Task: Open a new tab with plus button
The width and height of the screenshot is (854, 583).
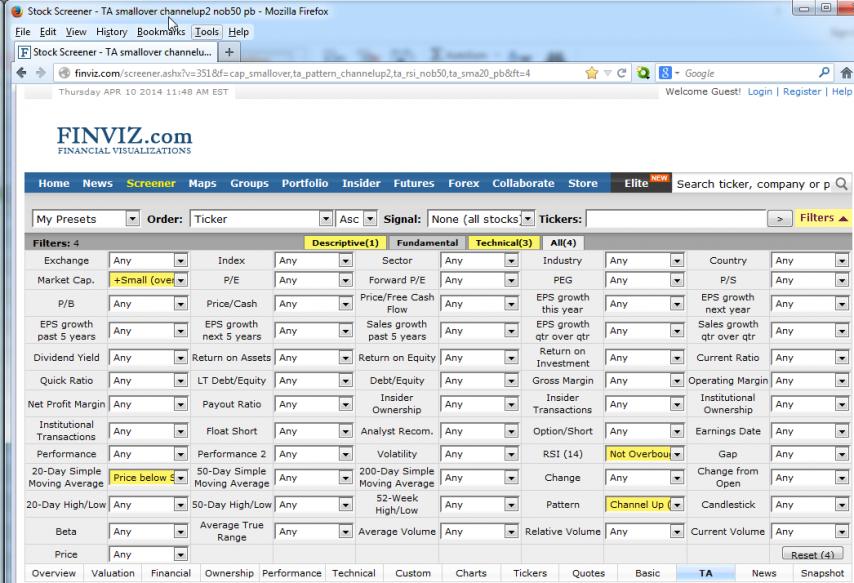Action: point(229,52)
